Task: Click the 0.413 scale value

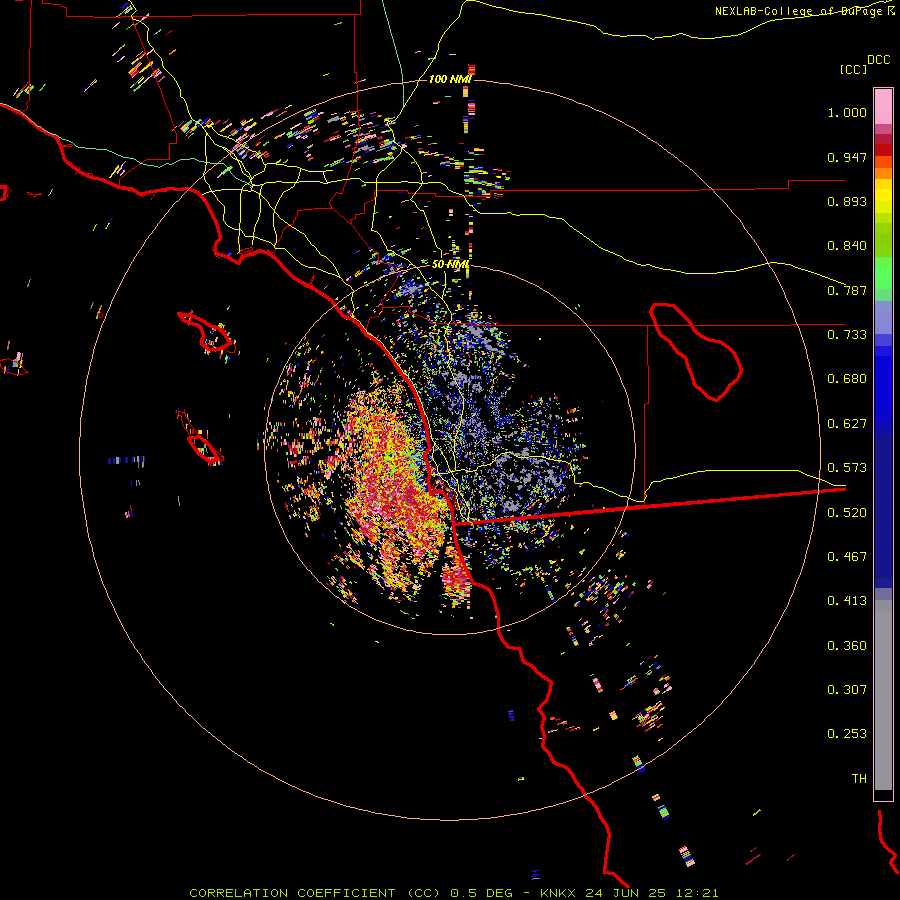Action: (847, 601)
